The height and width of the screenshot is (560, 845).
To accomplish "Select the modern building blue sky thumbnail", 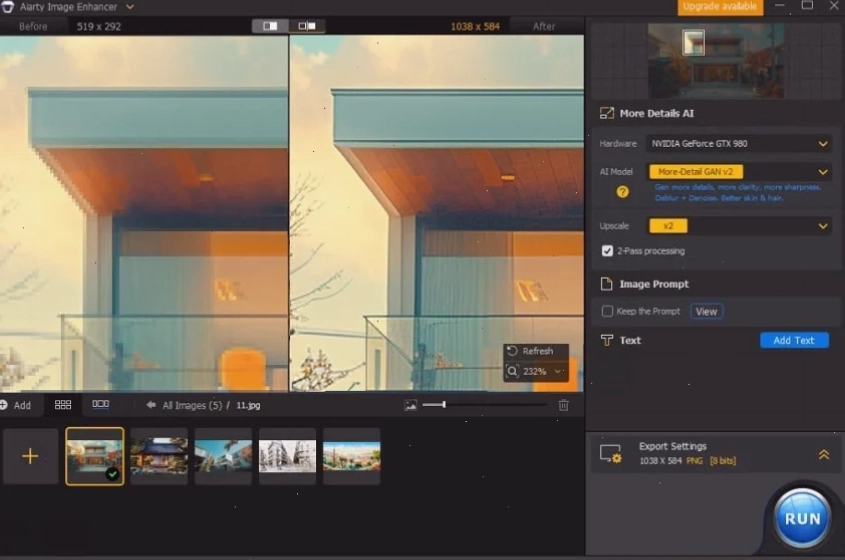I will point(223,457).
